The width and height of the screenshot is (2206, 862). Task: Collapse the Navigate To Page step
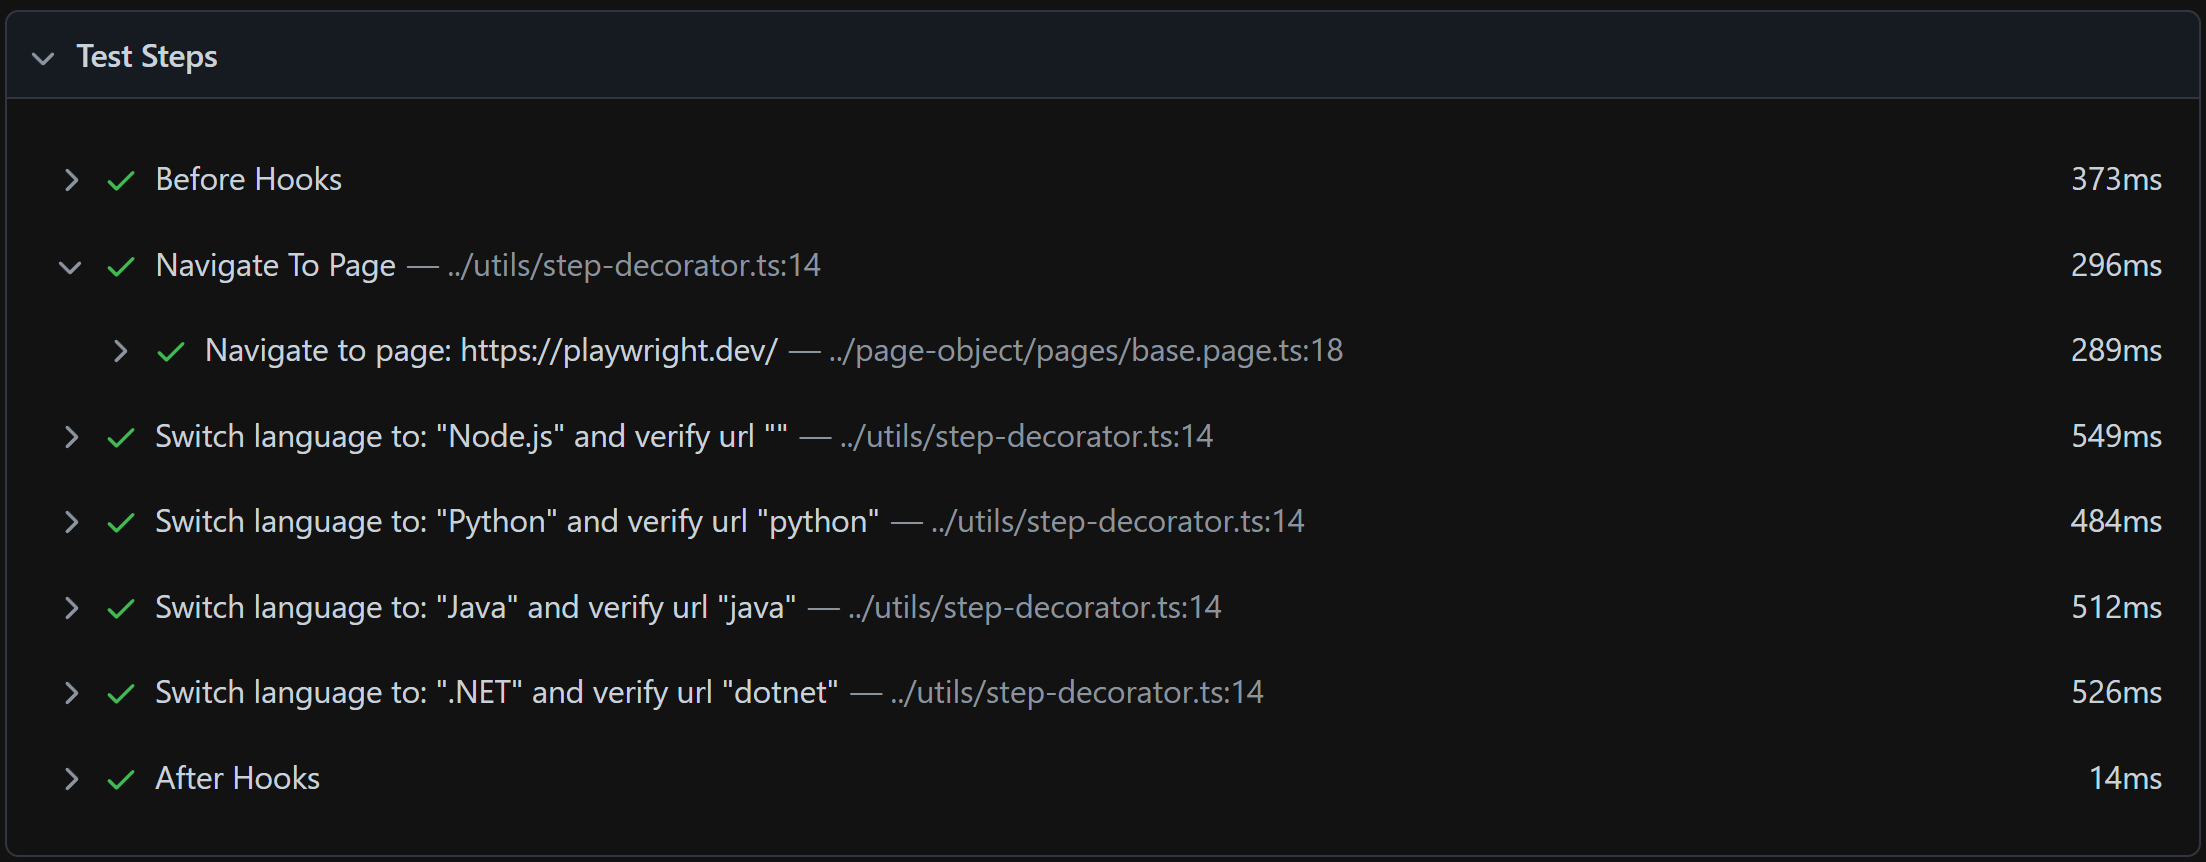70,267
